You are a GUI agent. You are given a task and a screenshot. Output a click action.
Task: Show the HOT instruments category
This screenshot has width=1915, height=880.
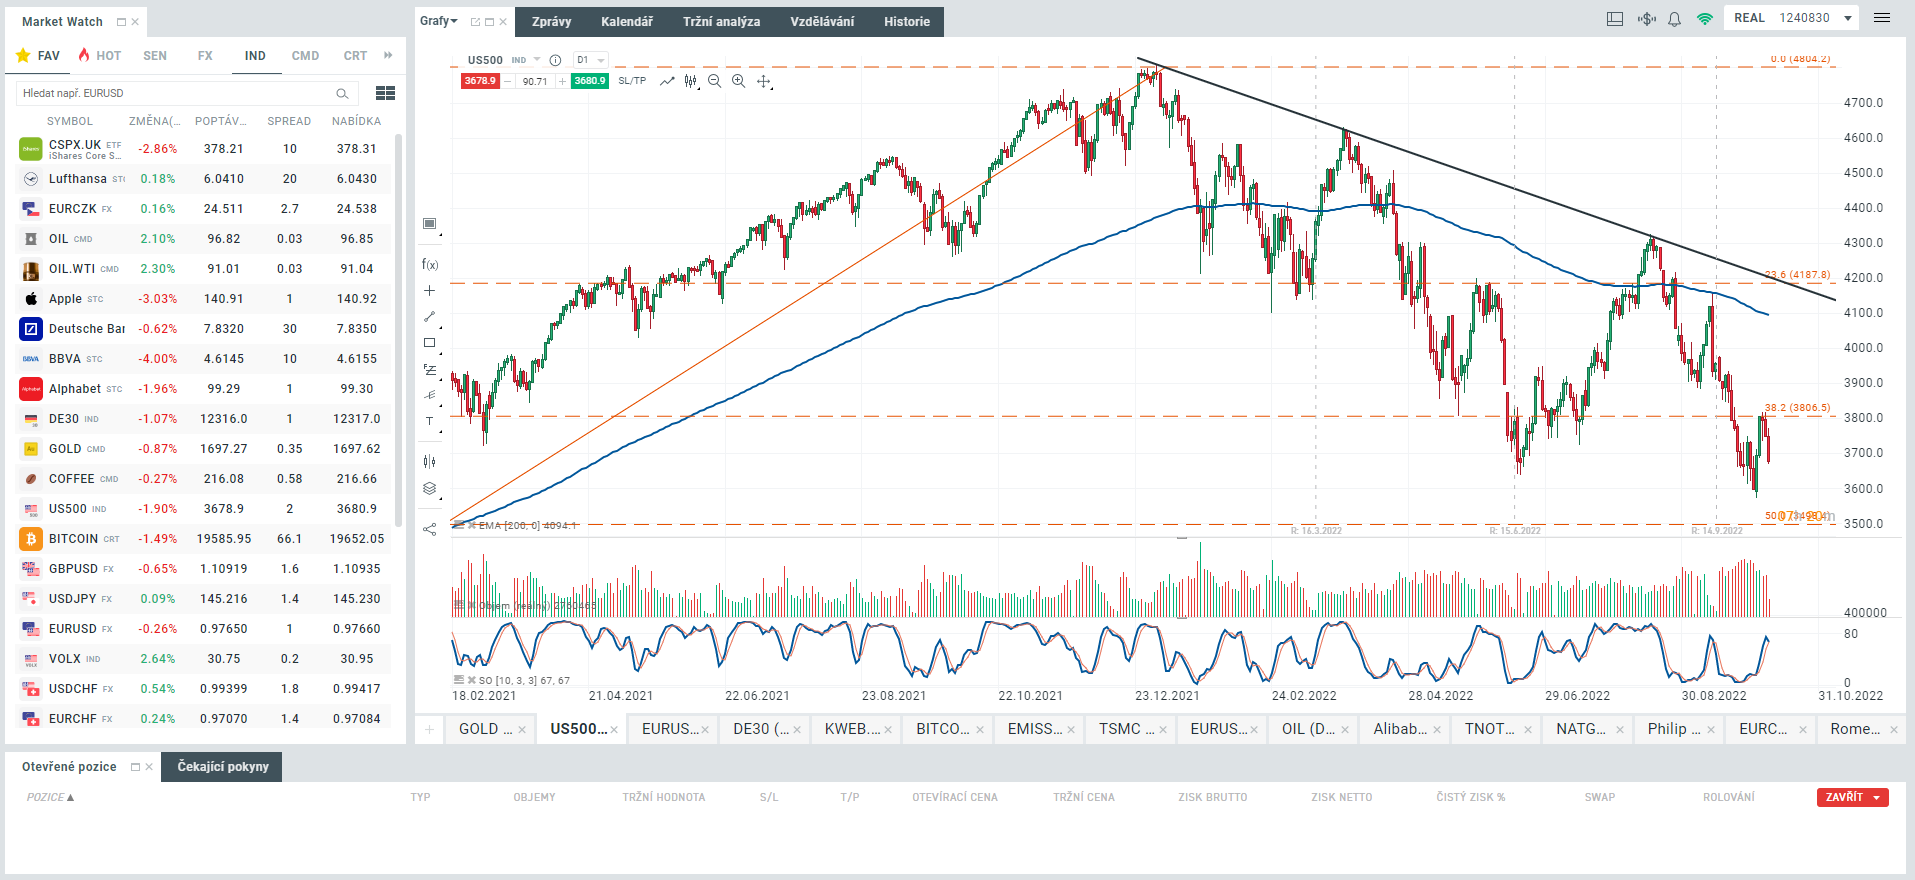(100, 56)
